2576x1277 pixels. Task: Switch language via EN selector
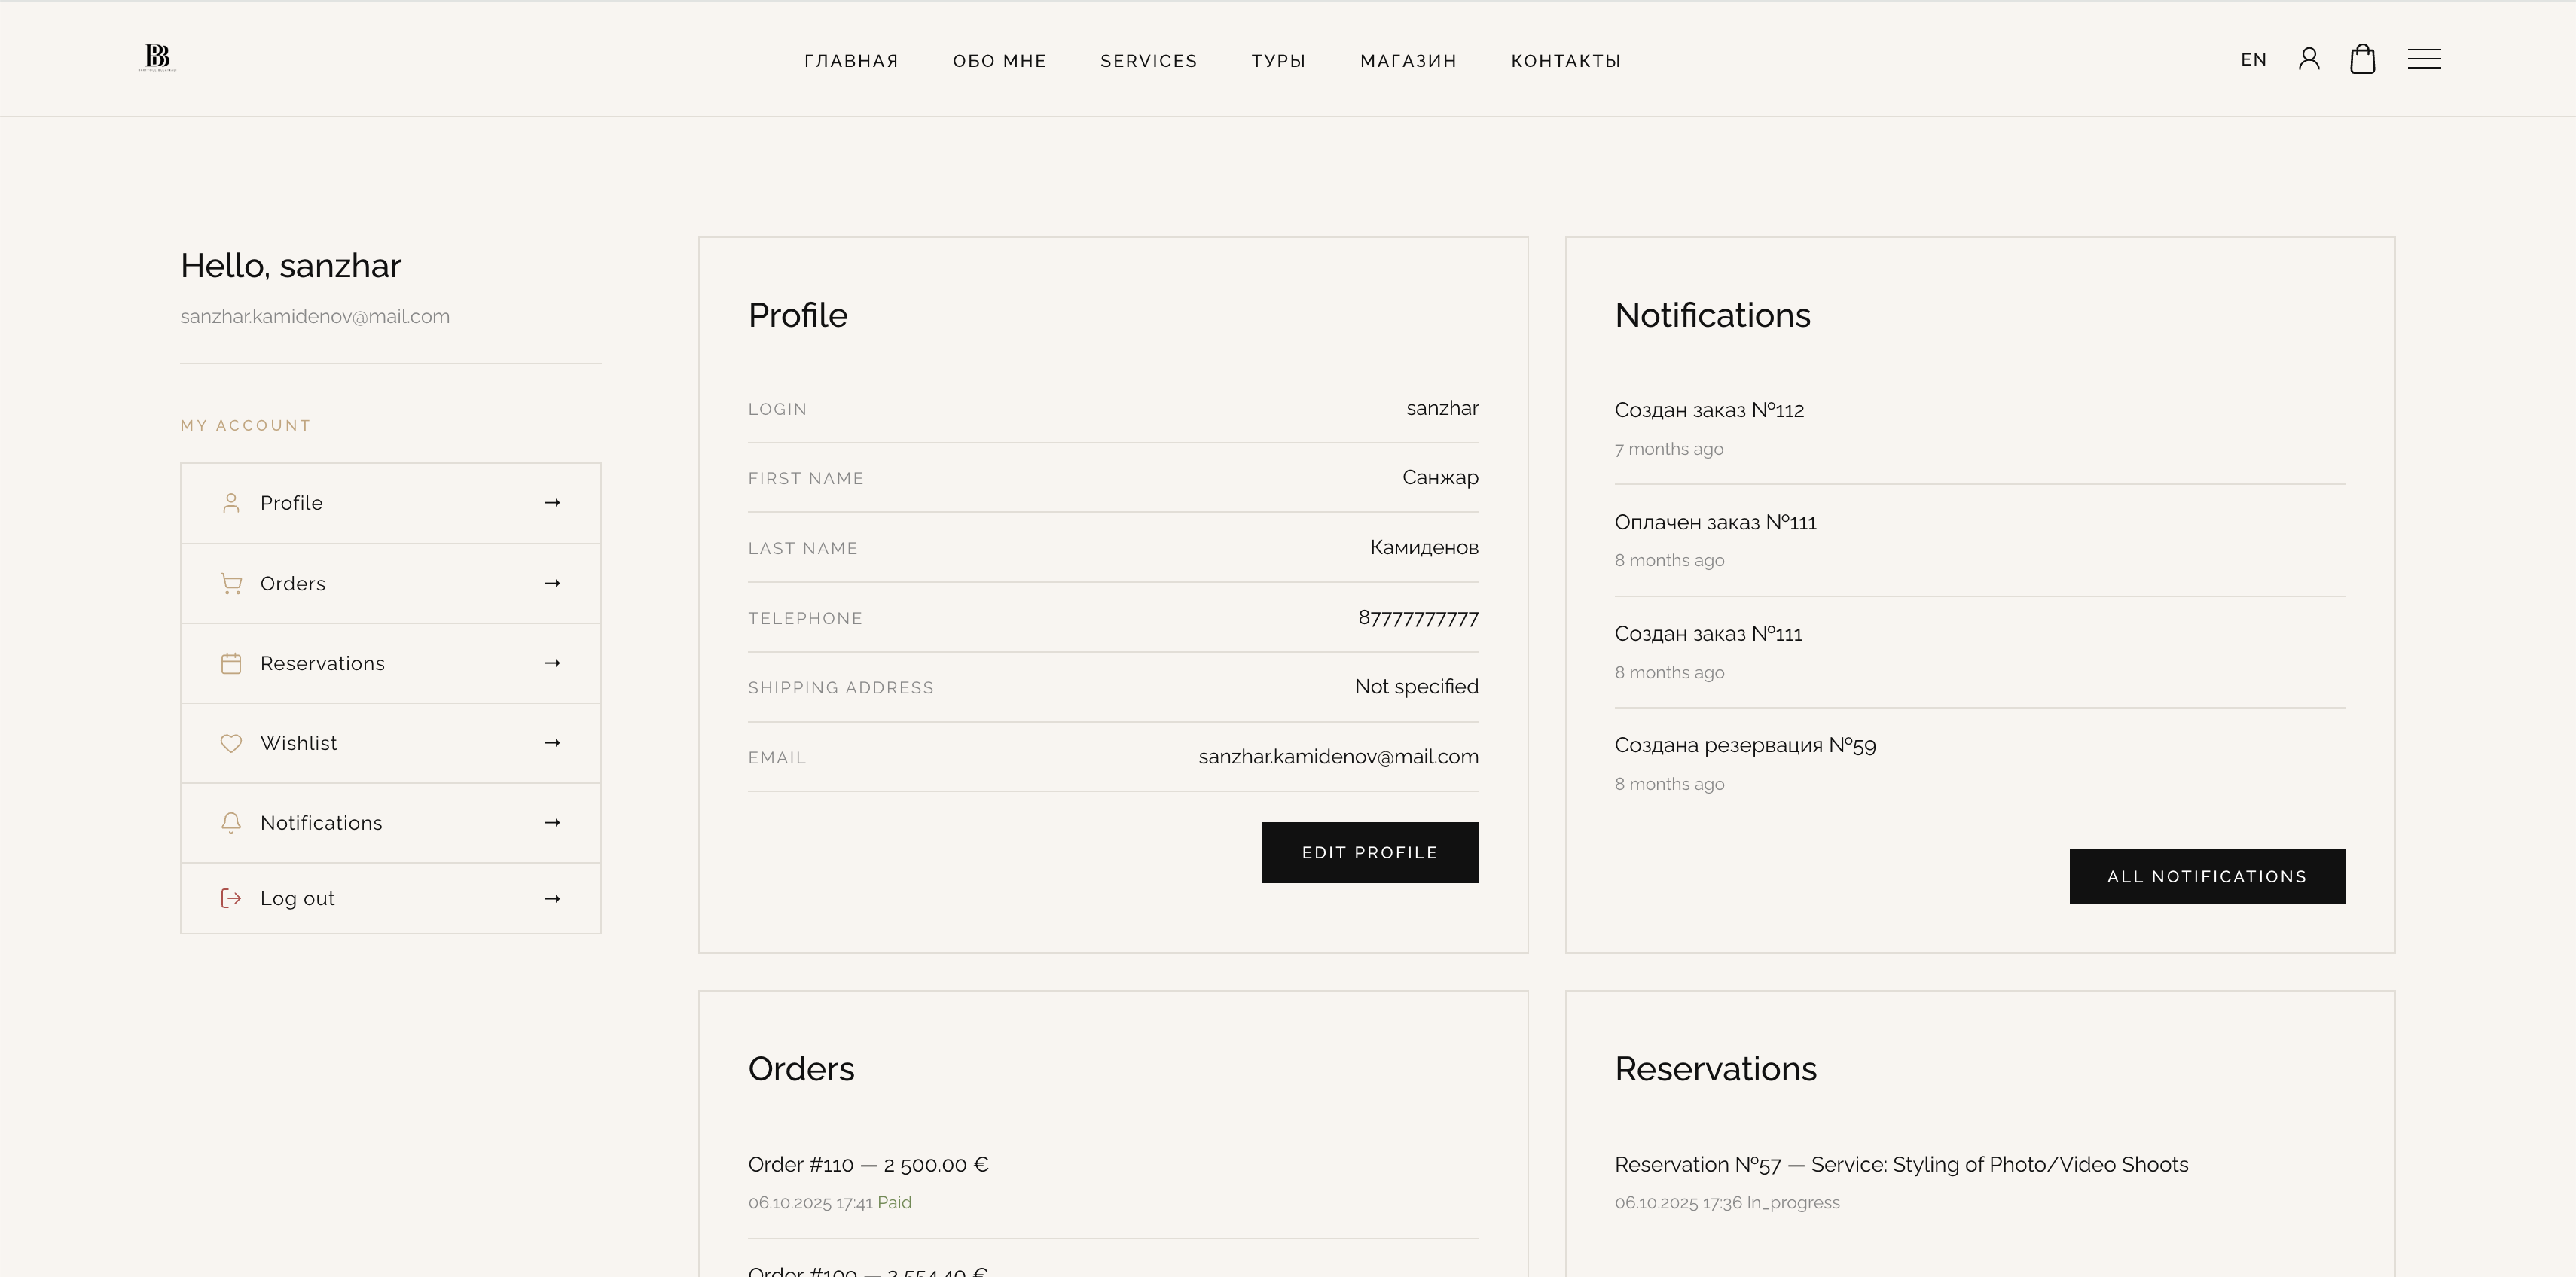coord(2254,60)
